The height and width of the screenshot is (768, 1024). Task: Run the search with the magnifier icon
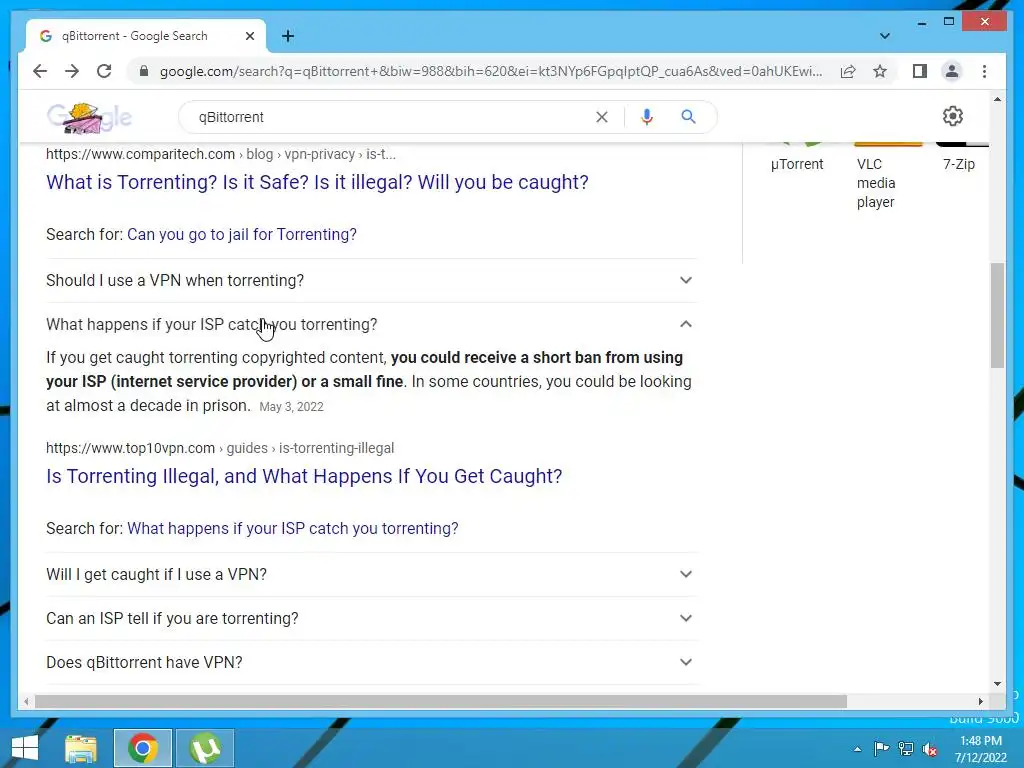(688, 117)
